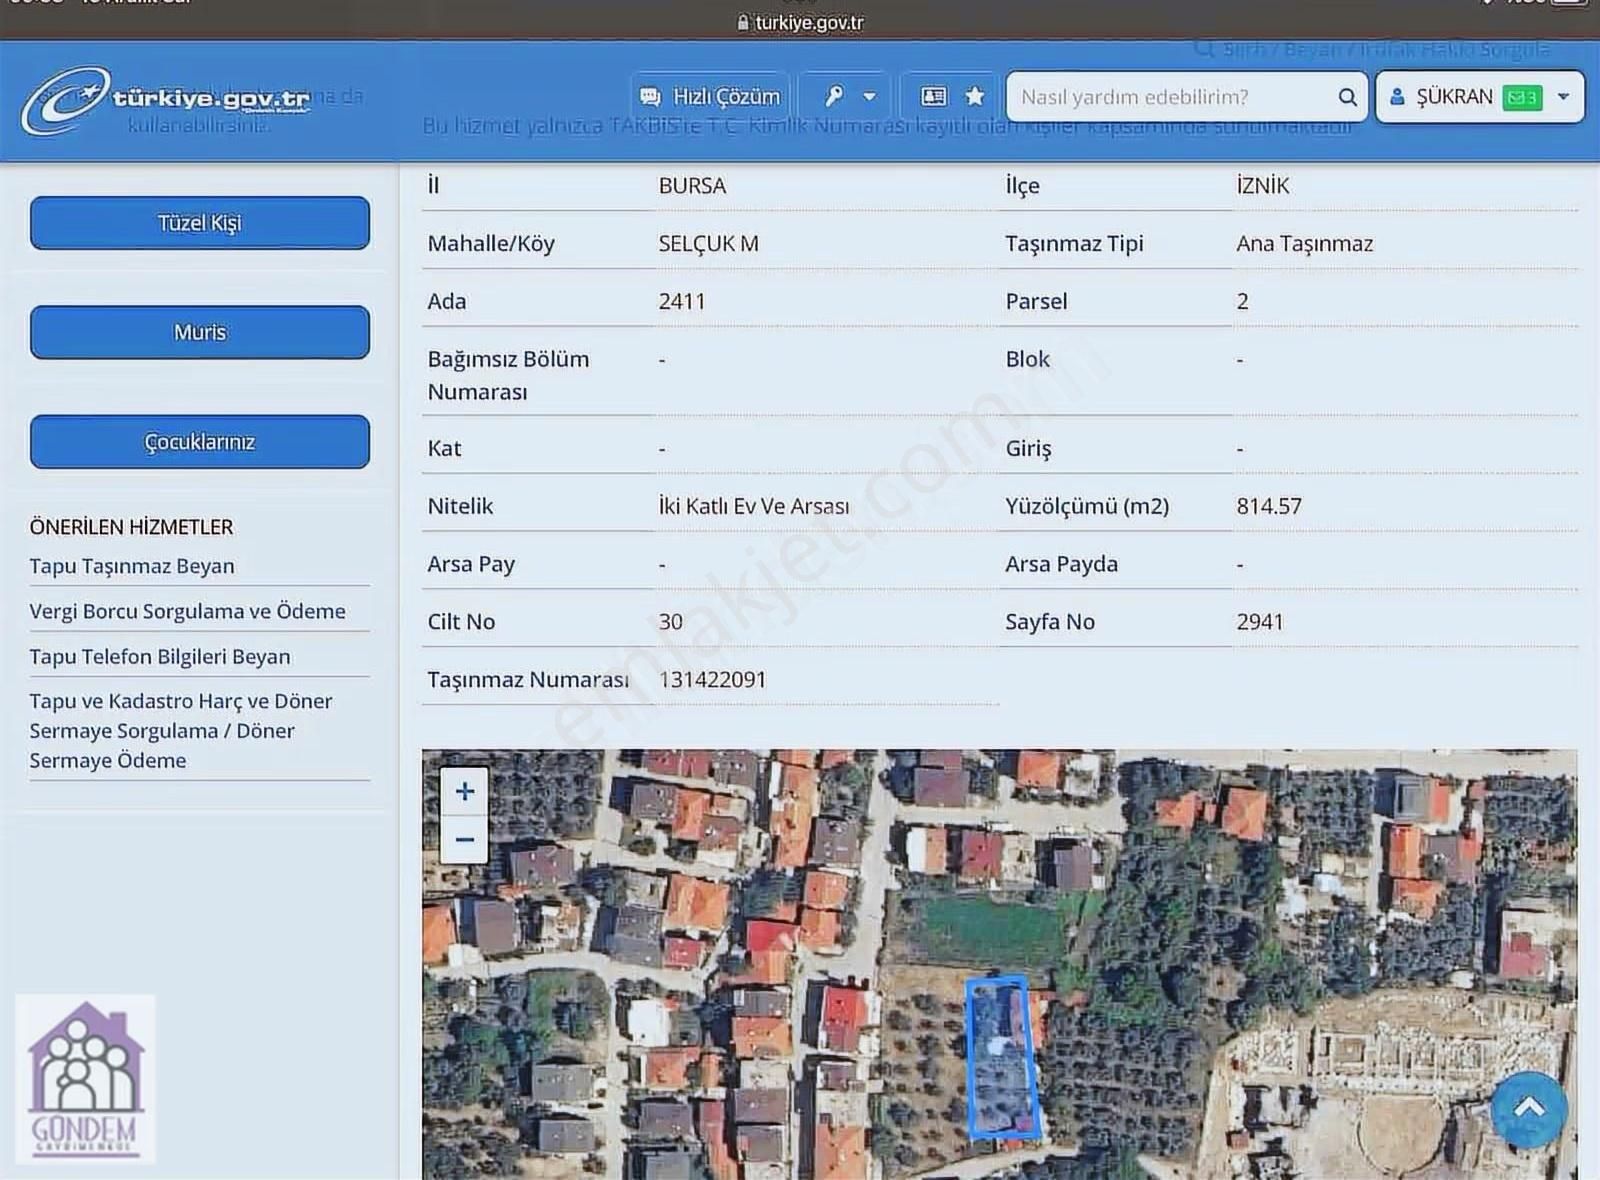Open favorites with the star icon
This screenshot has width=1600, height=1180.
point(975,97)
